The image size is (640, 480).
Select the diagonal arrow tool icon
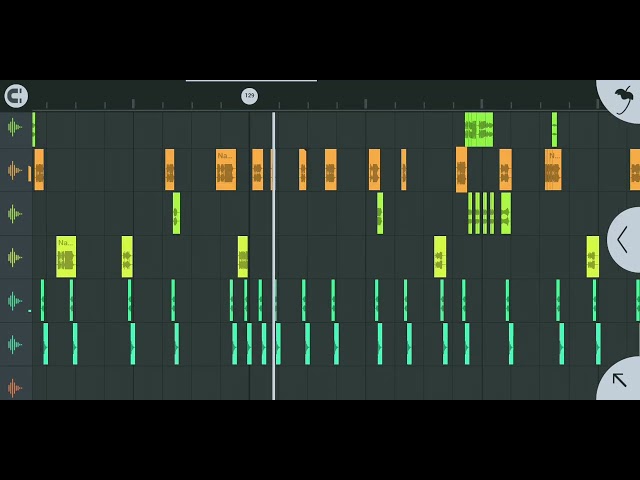tap(620, 380)
